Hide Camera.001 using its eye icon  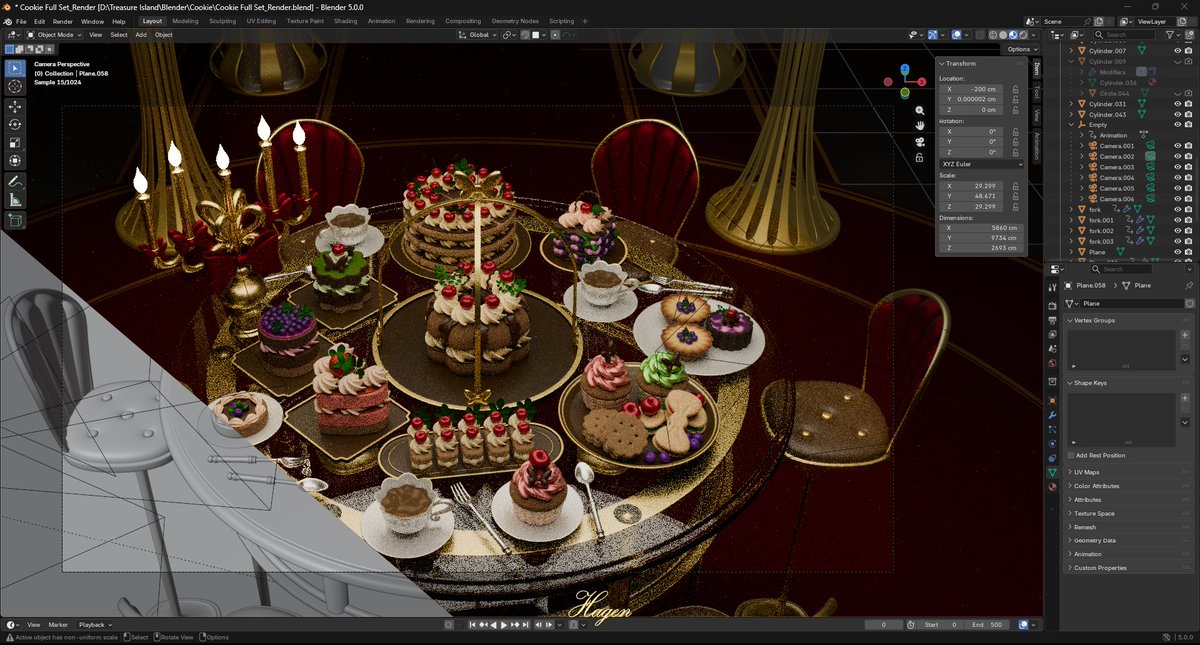(x=1177, y=146)
